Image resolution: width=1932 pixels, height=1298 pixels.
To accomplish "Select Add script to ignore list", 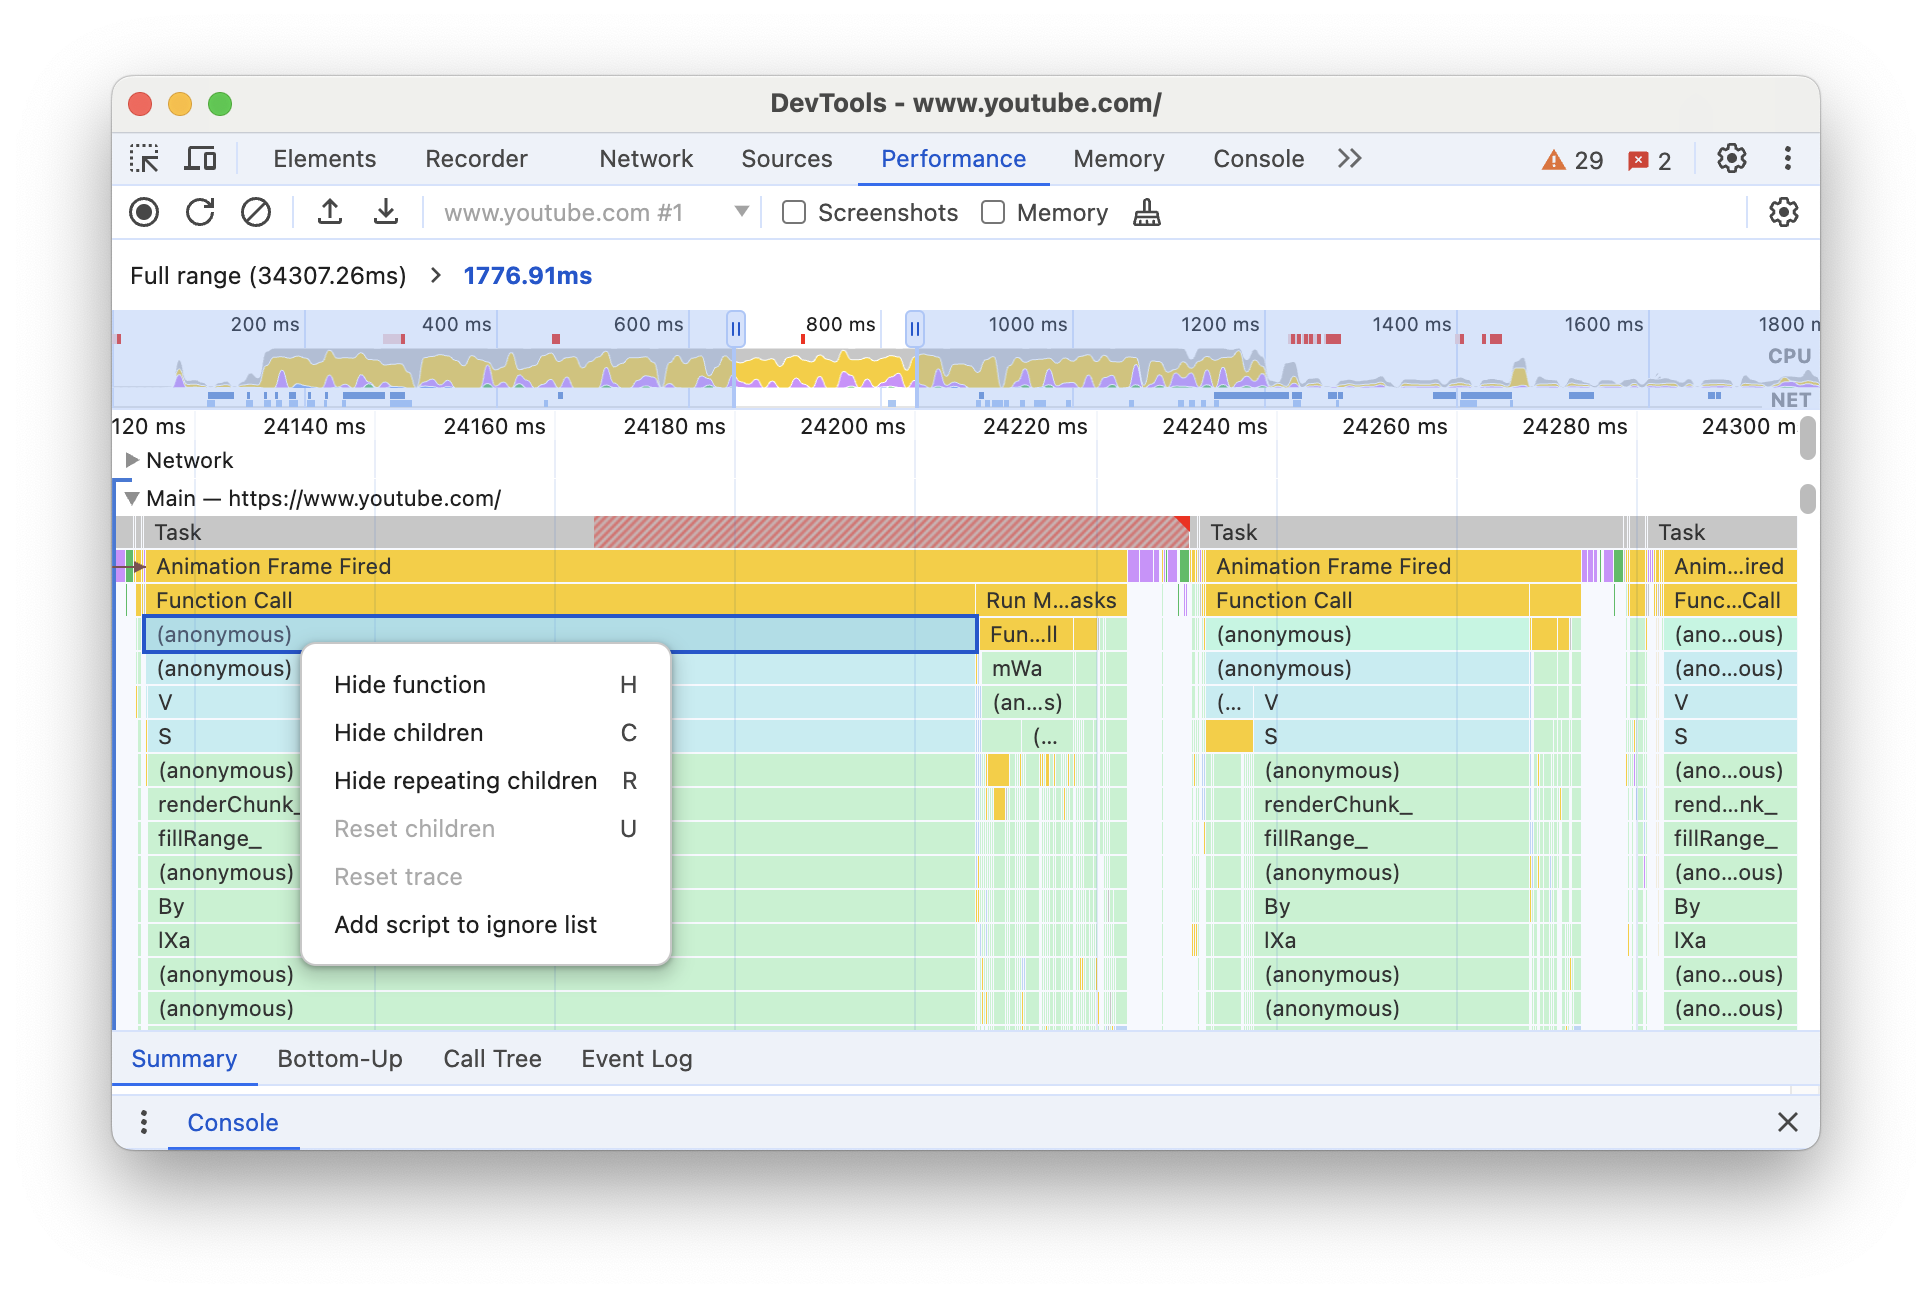I will point(463,921).
